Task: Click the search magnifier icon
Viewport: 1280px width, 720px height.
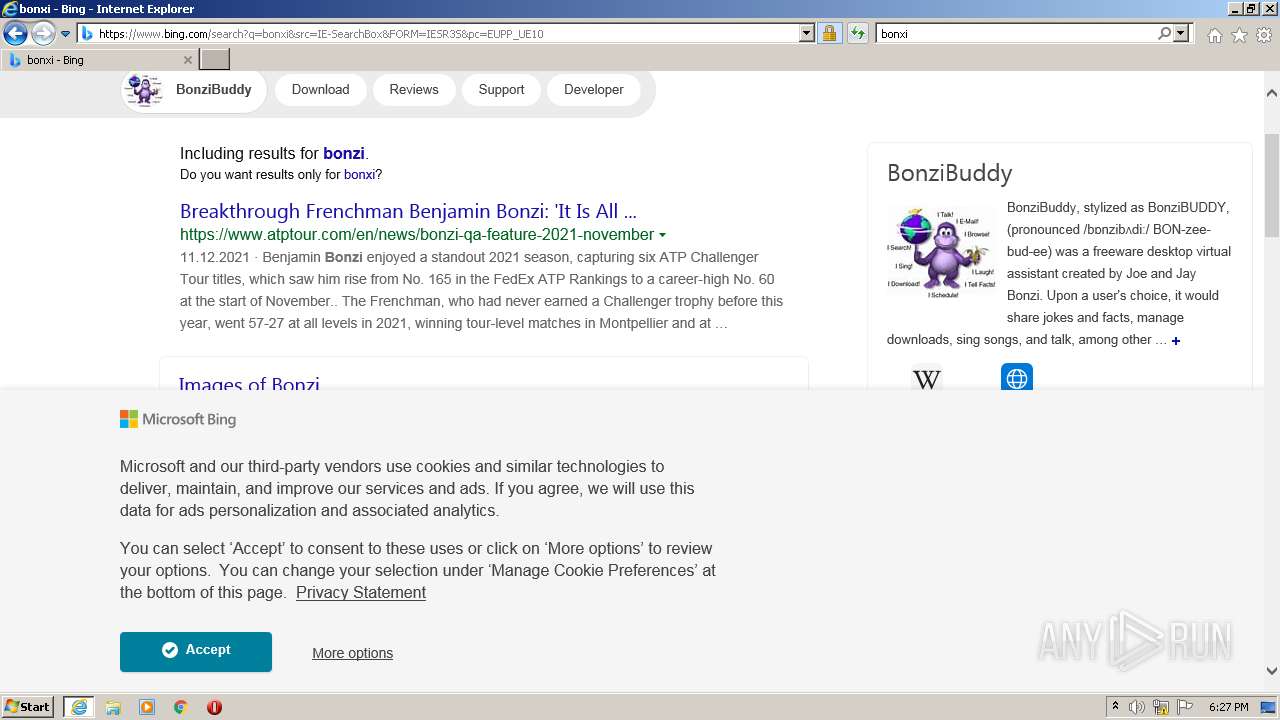Action: tap(1164, 34)
